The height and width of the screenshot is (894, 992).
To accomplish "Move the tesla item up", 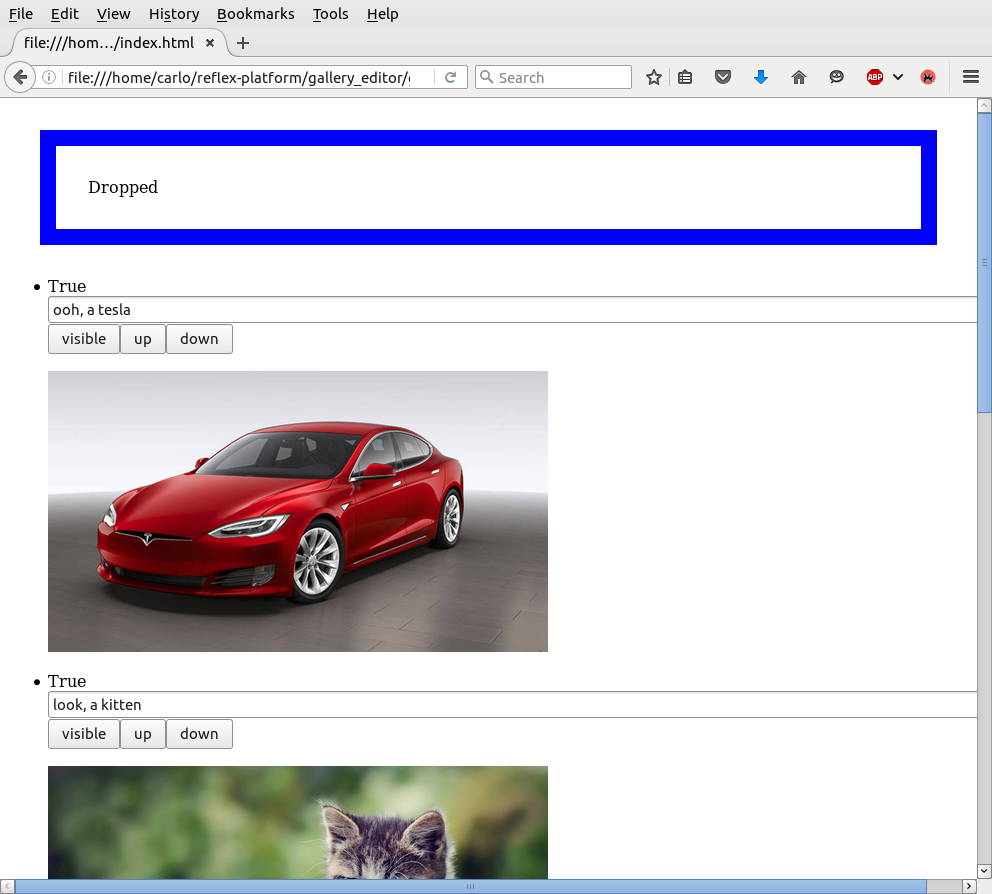I will (143, 339).
